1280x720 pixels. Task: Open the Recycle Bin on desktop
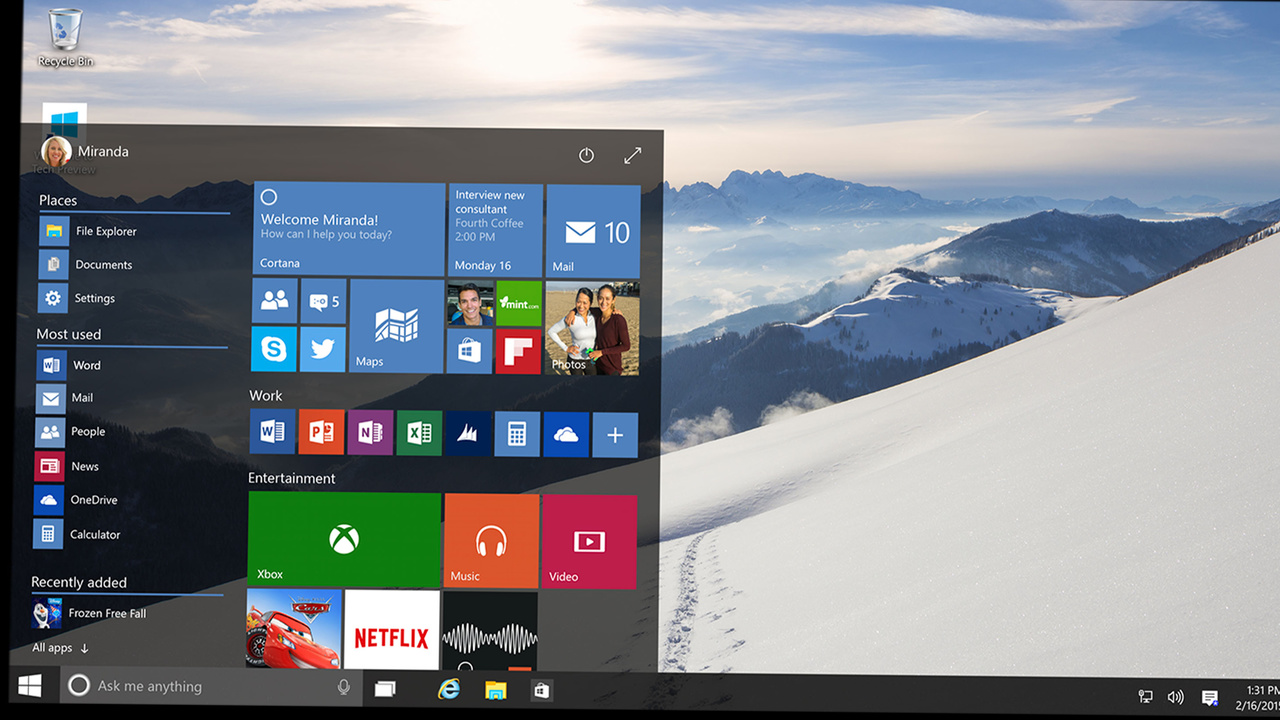coord(65,37)
